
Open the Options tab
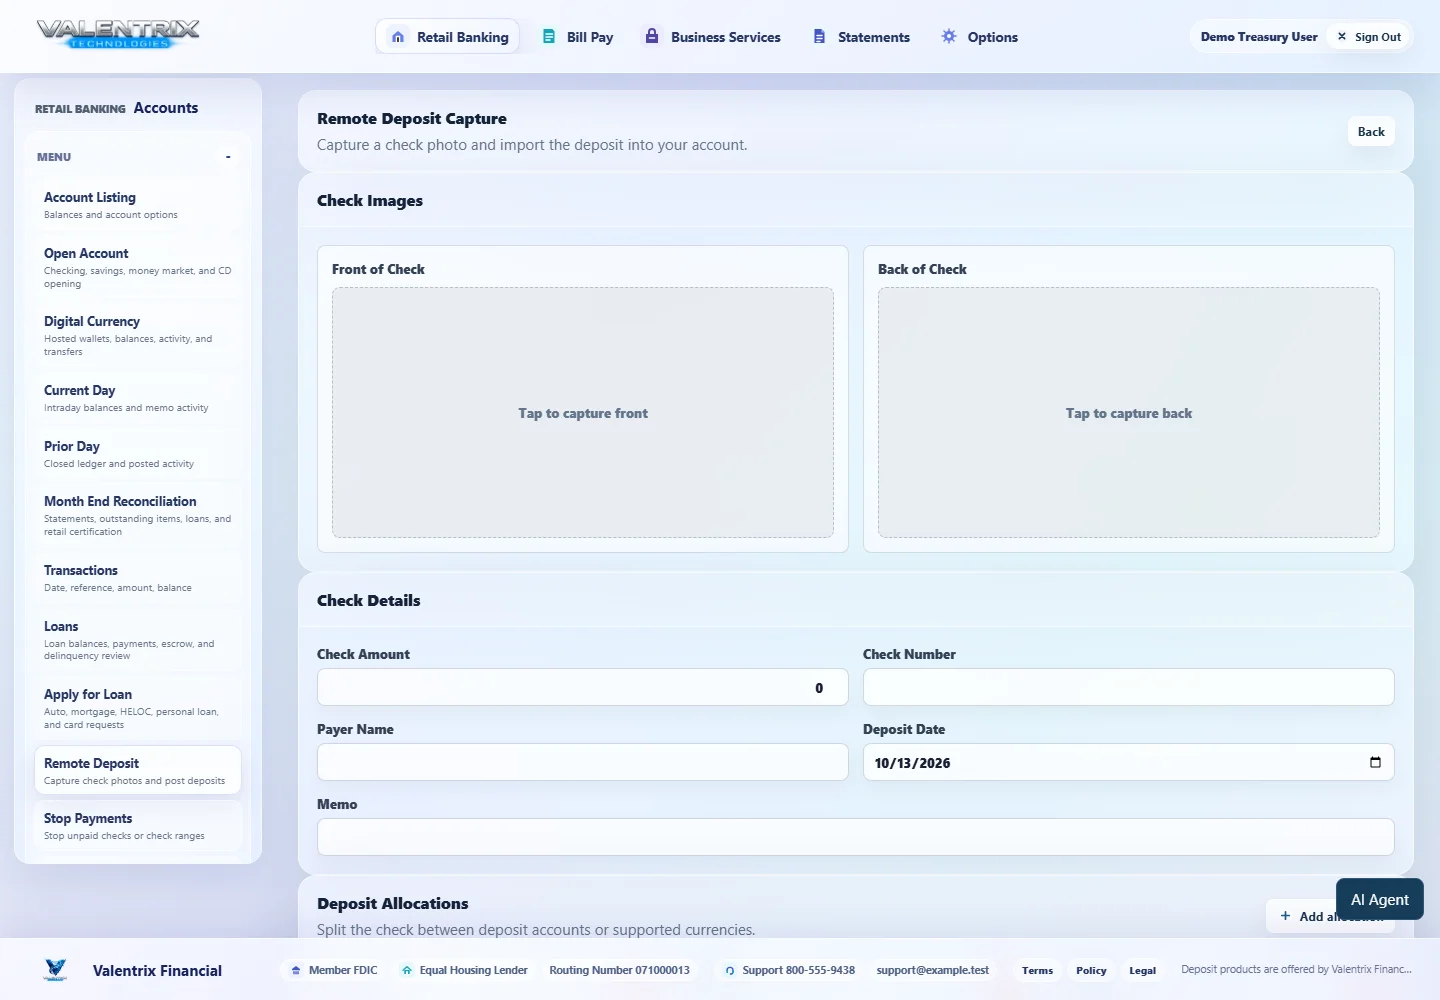pos(979,37)
